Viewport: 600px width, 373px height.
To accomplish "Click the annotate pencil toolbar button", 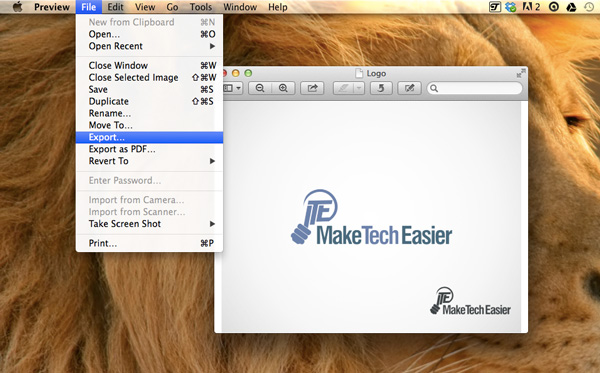I will point(343,88).
